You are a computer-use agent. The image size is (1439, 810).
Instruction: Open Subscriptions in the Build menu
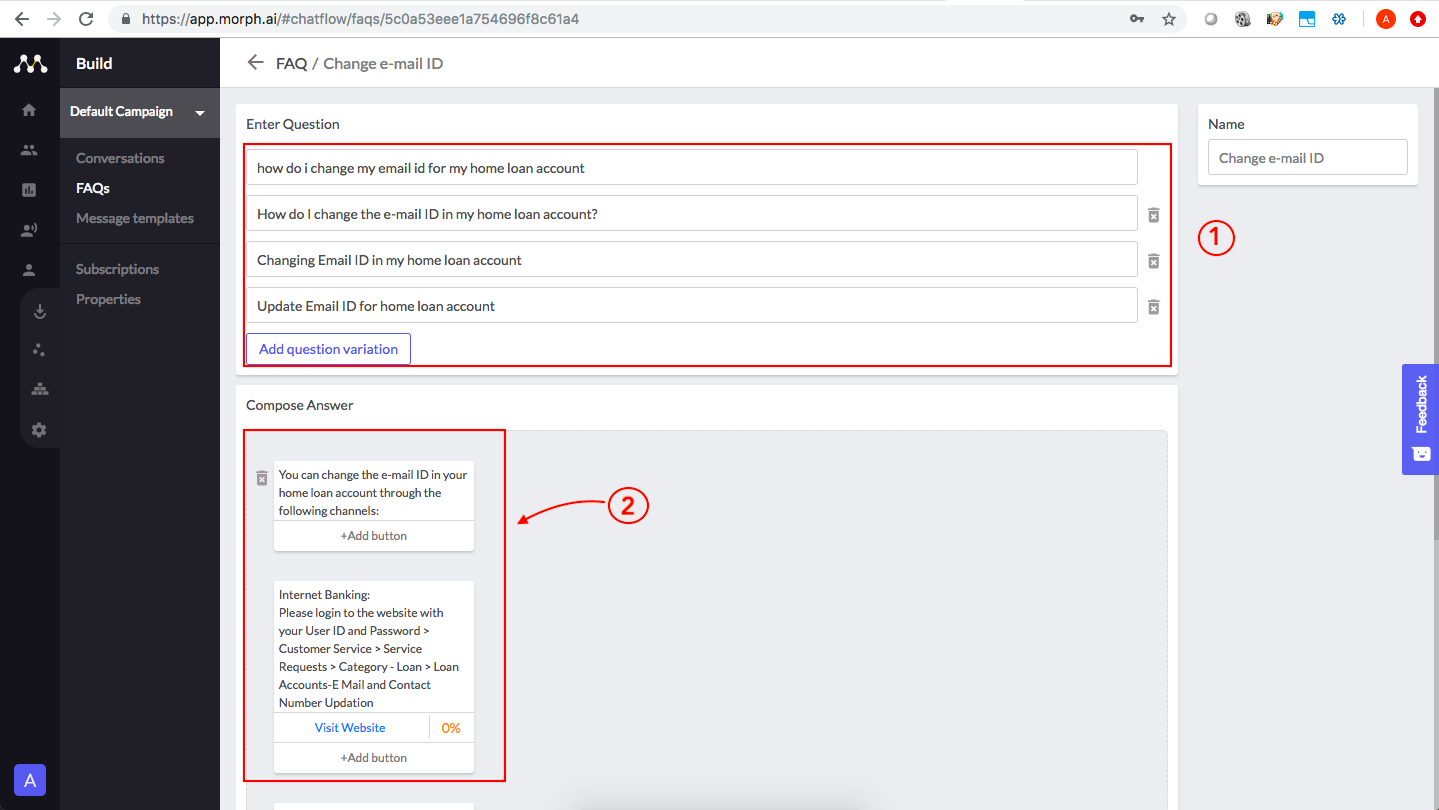117,269
